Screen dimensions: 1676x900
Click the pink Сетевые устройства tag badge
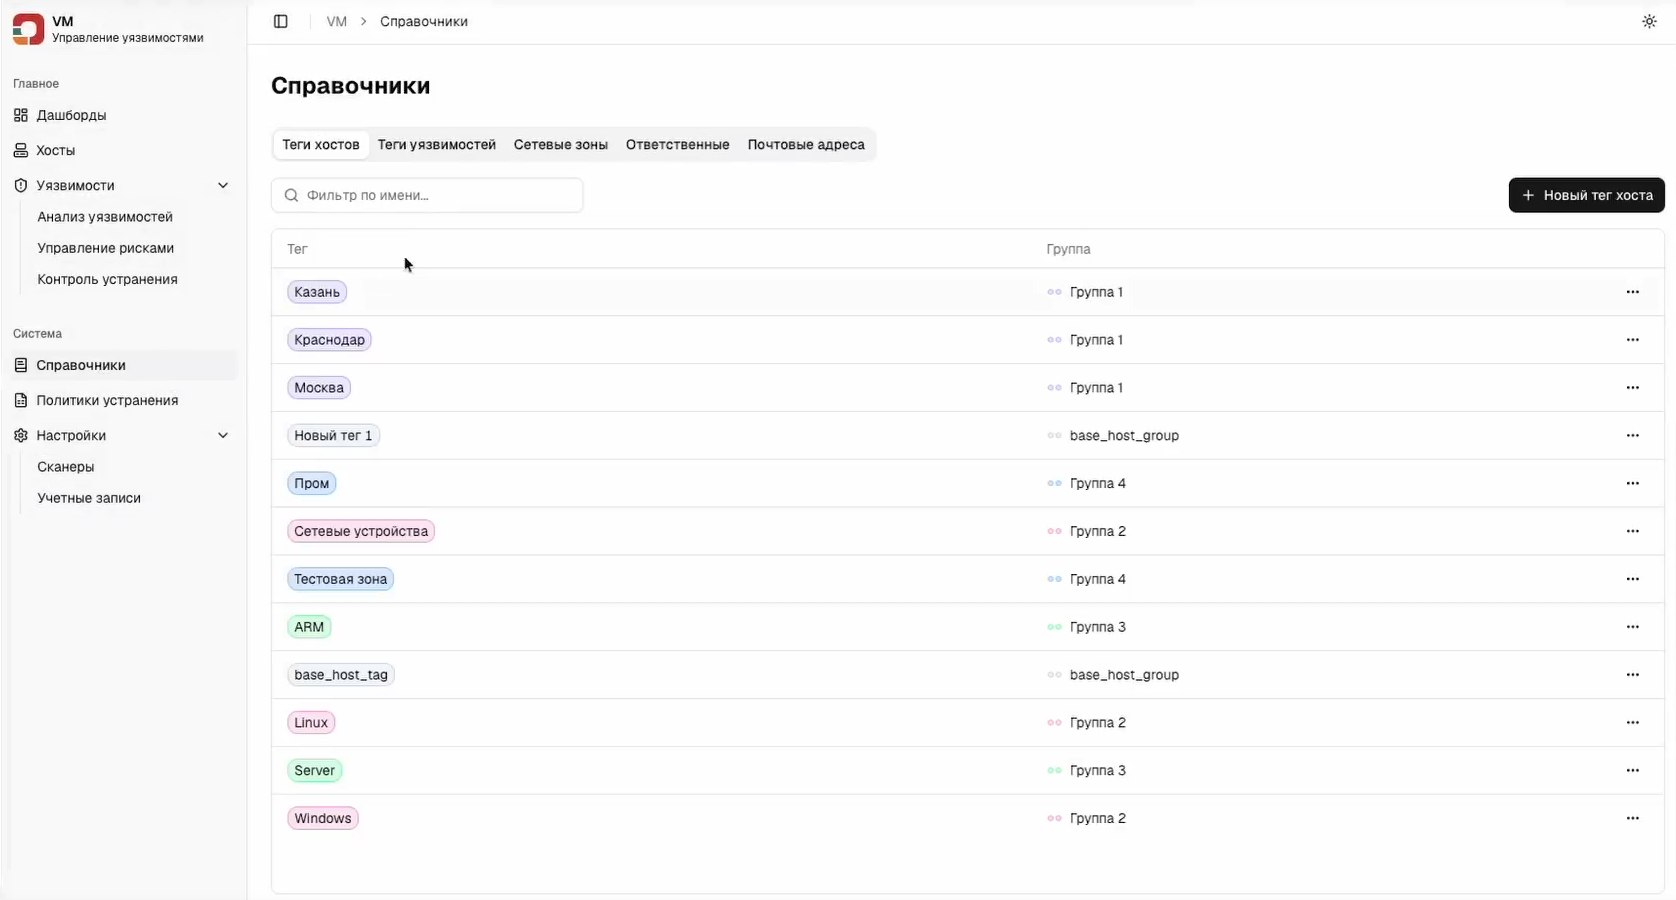pos(361,531)
